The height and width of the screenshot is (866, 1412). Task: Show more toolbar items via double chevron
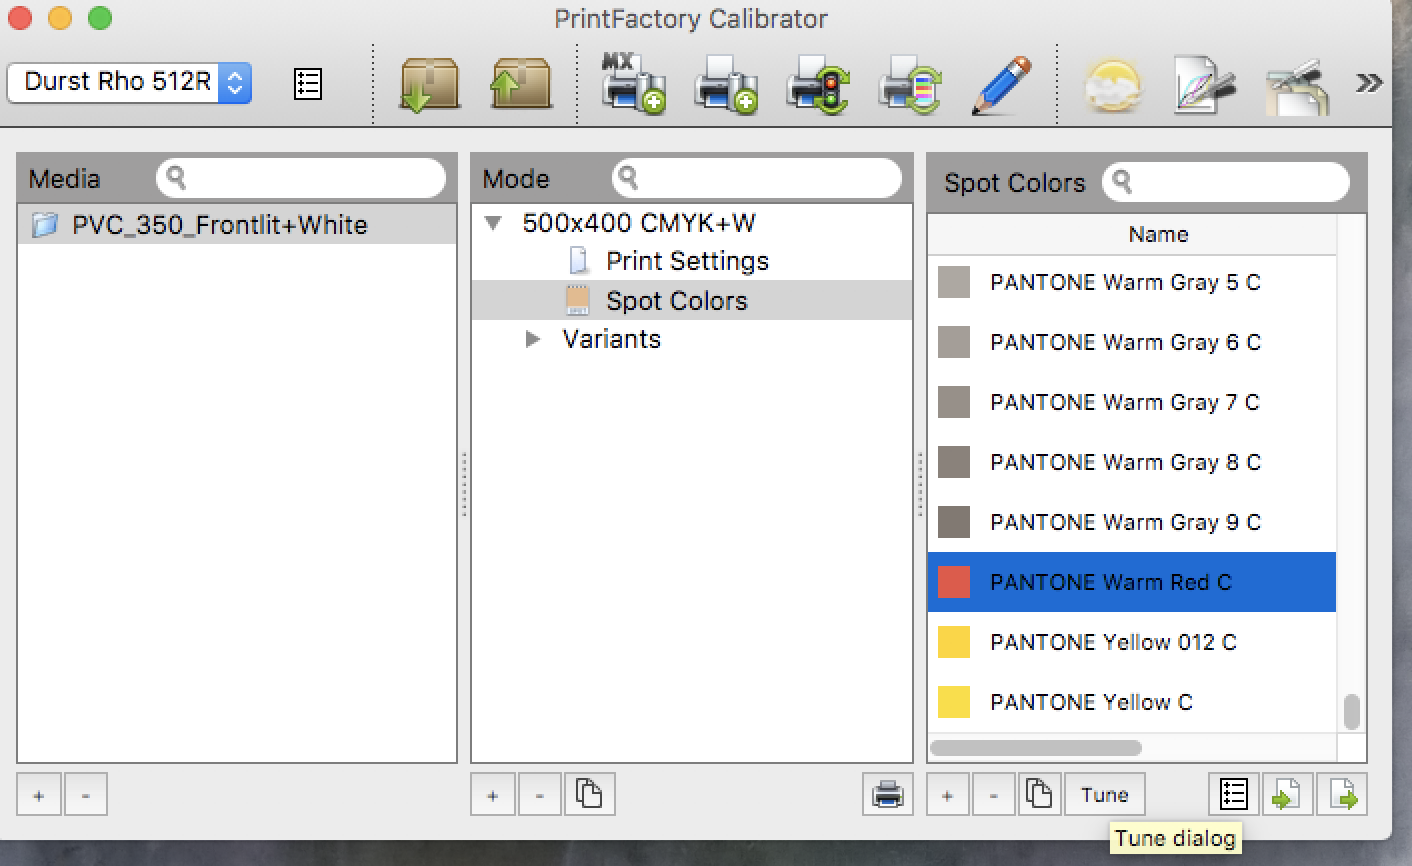[1369, 82]
